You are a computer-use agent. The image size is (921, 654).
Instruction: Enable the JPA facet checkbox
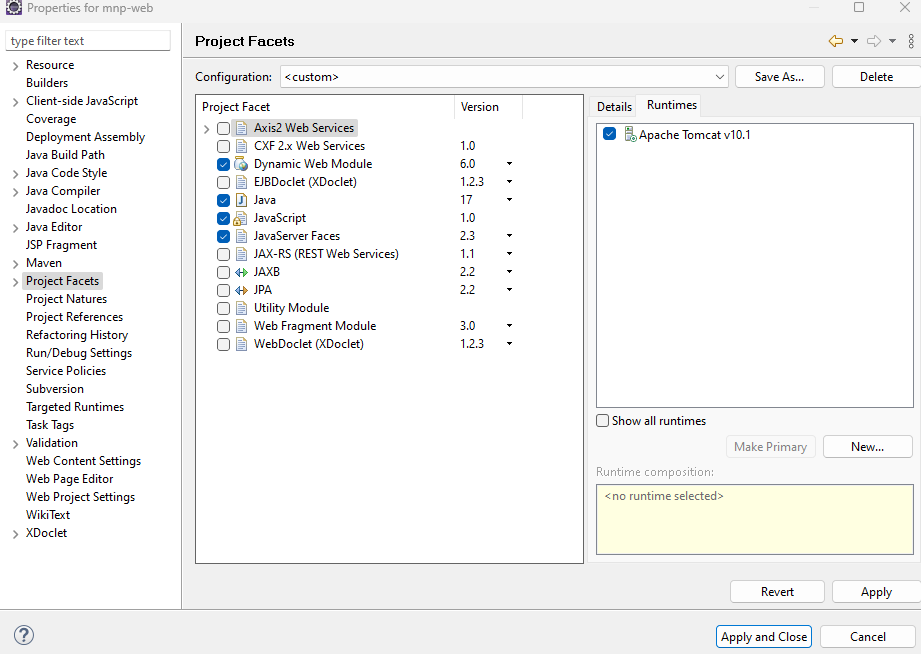[223, 290]
